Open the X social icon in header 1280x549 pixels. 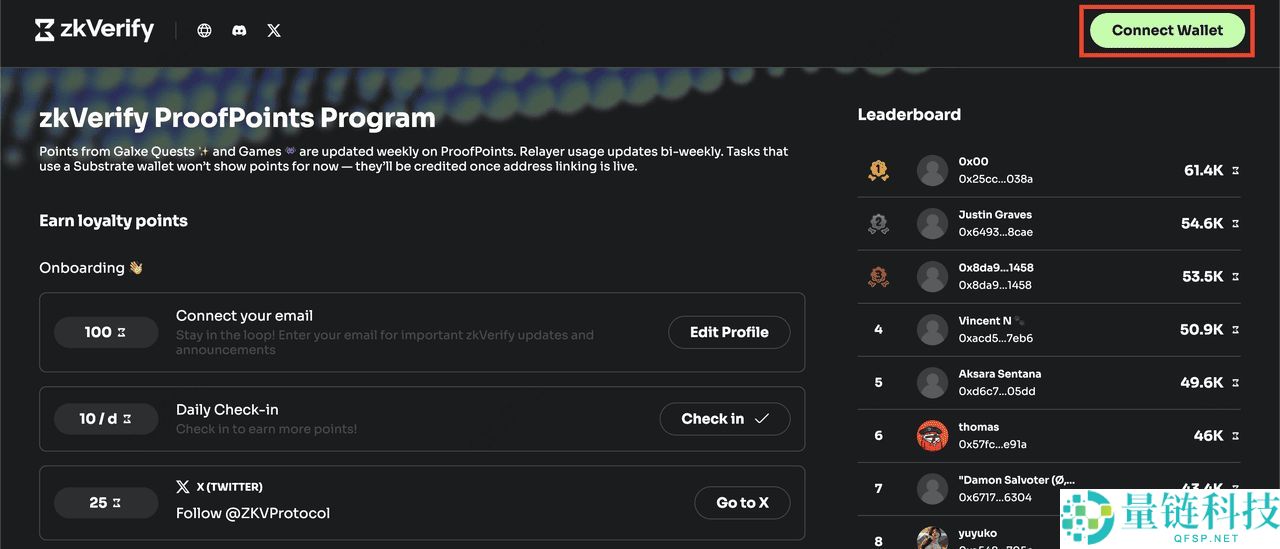point(274,30)
